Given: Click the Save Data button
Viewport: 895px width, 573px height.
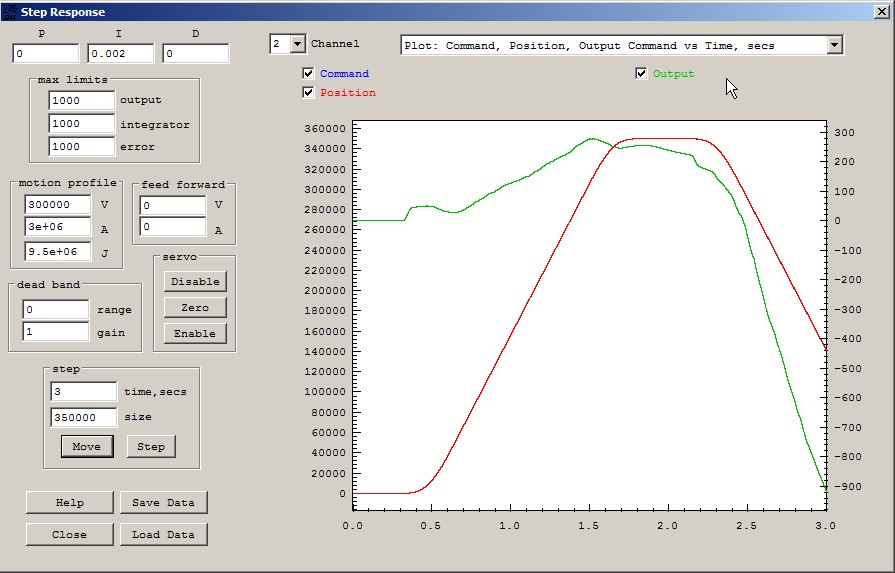Looking at the screenshot, I should (163, 502).
